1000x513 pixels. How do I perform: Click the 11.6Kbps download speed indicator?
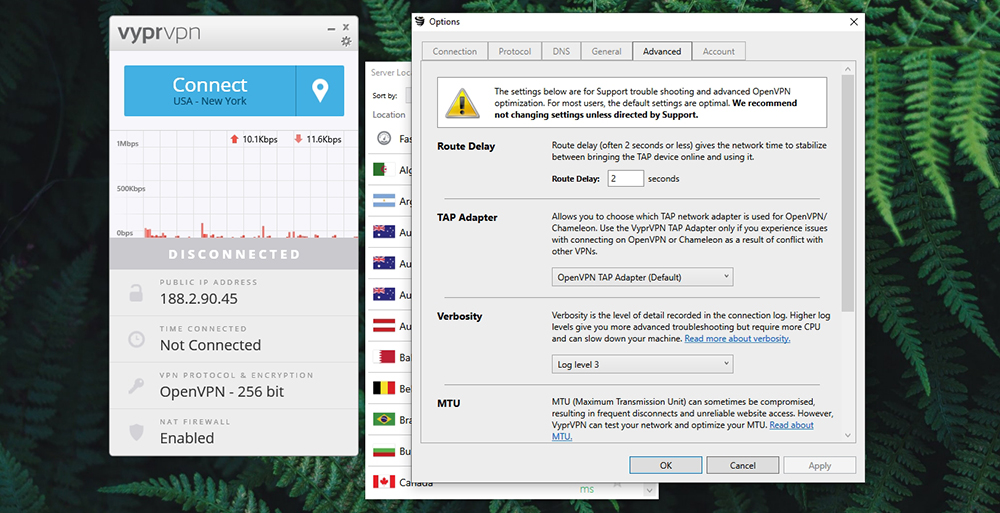point(318,139)
